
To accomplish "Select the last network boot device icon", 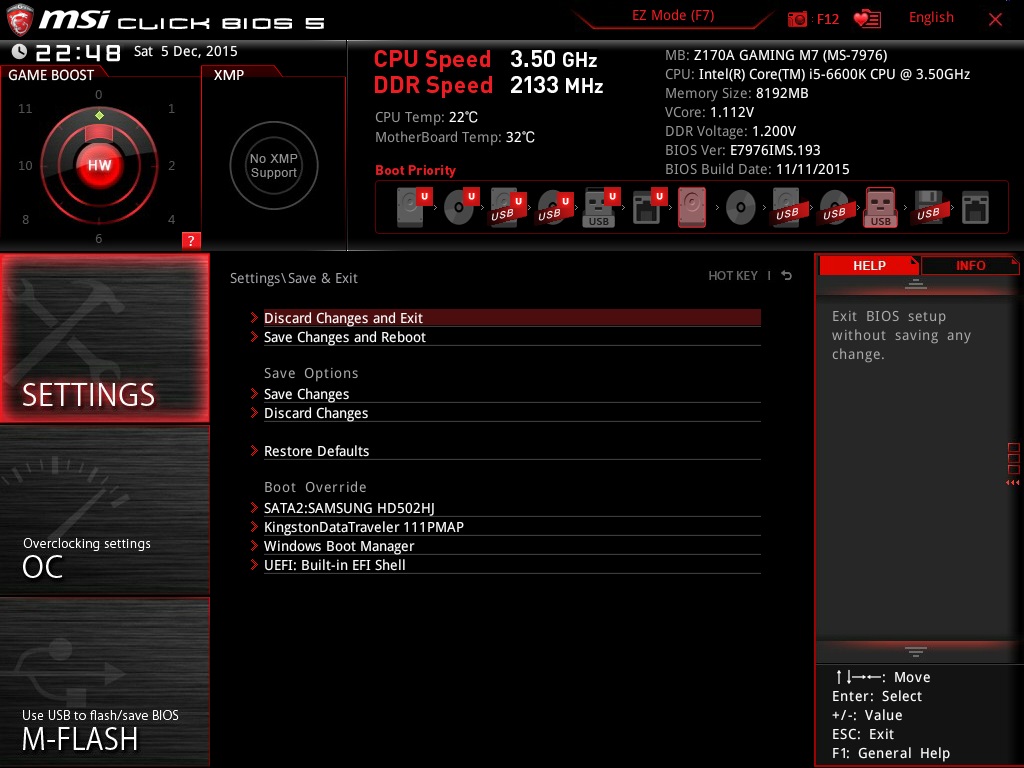I will pos(974,208).
